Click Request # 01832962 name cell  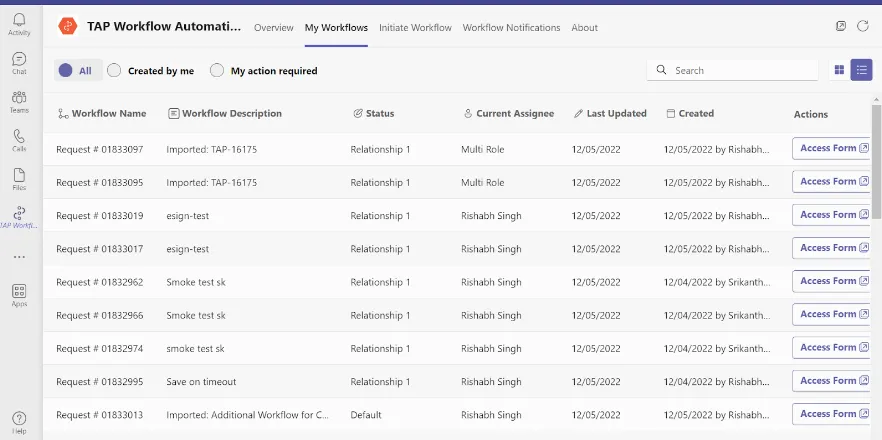pyautogui.click(x=100, y=282)
